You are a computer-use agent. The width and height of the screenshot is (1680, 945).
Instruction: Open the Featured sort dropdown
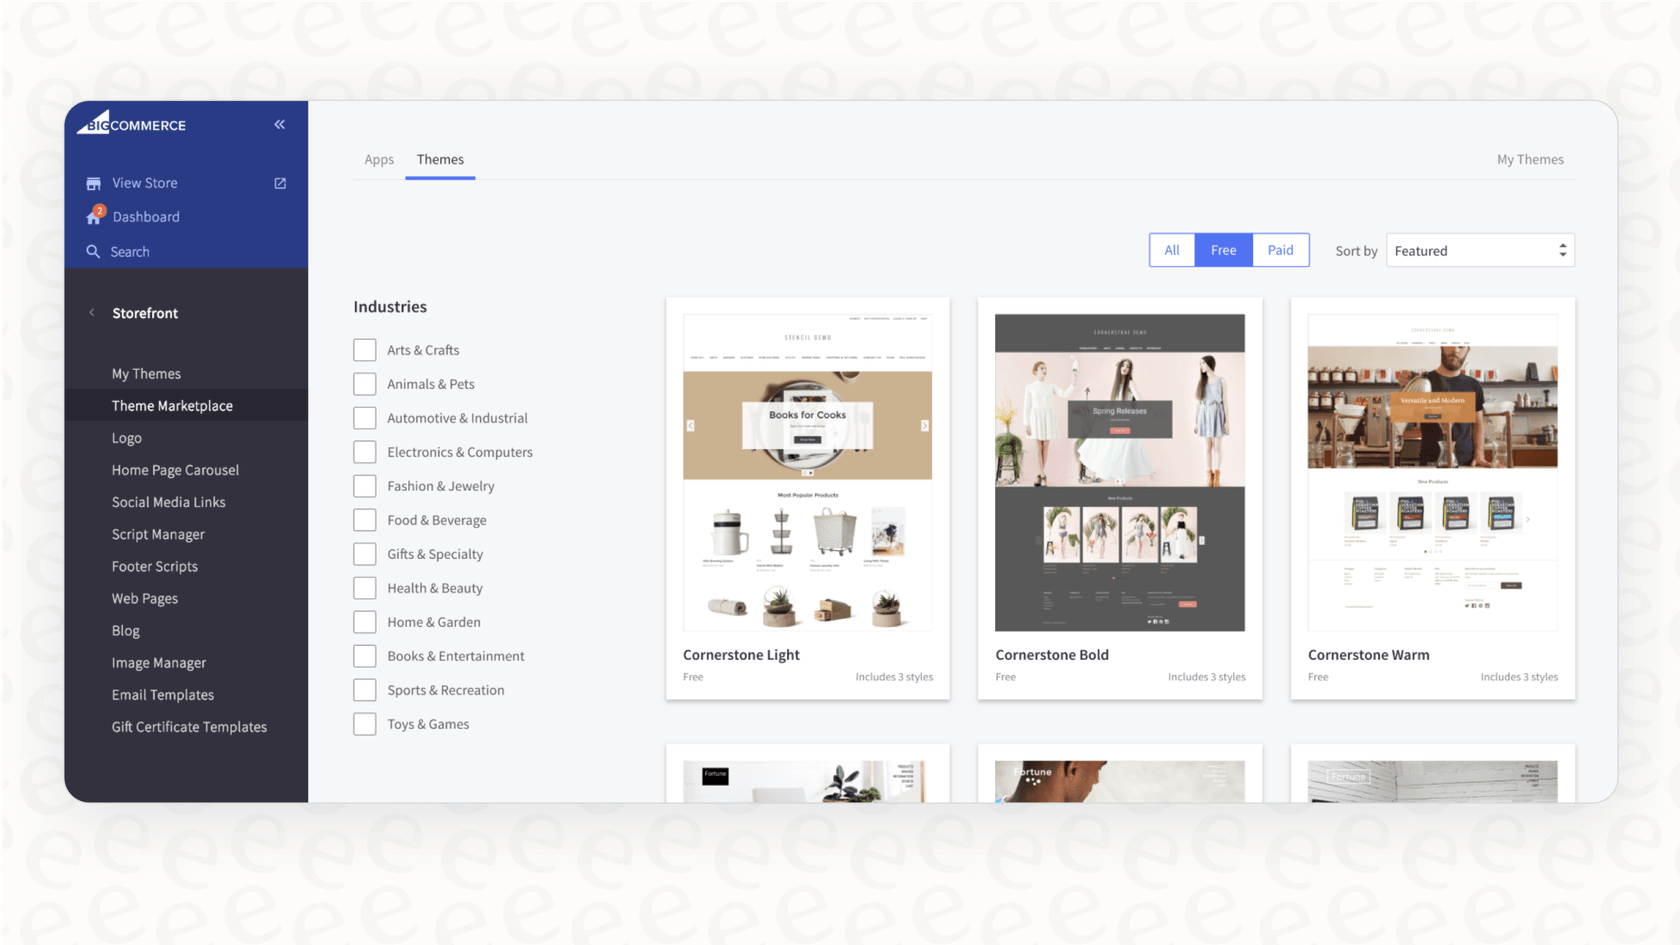coord(1479,250)
